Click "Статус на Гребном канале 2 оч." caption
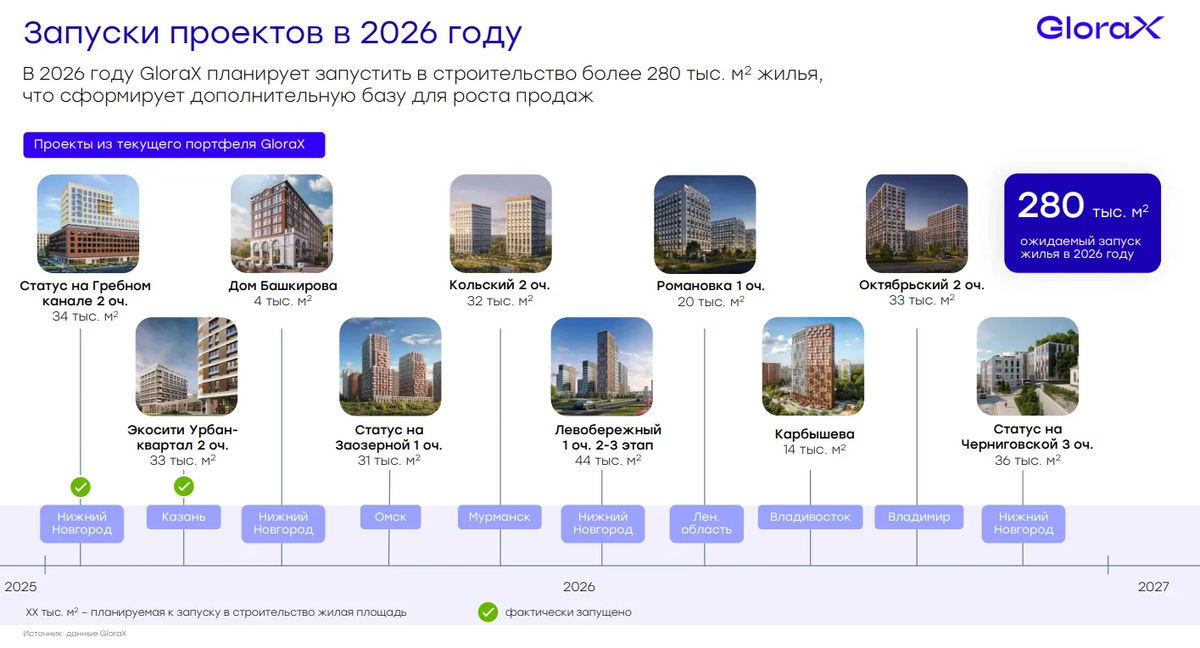 pyautogui.click(x=85, y=293)
